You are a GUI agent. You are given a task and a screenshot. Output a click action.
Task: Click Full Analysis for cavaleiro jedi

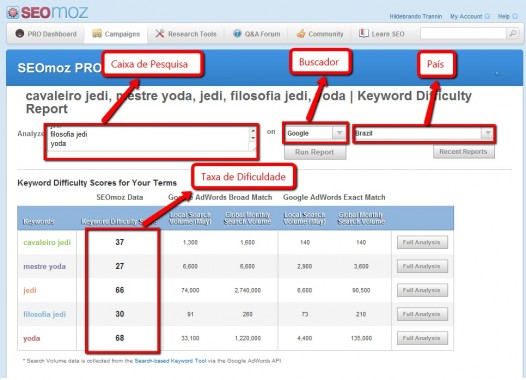click(422, 242)
